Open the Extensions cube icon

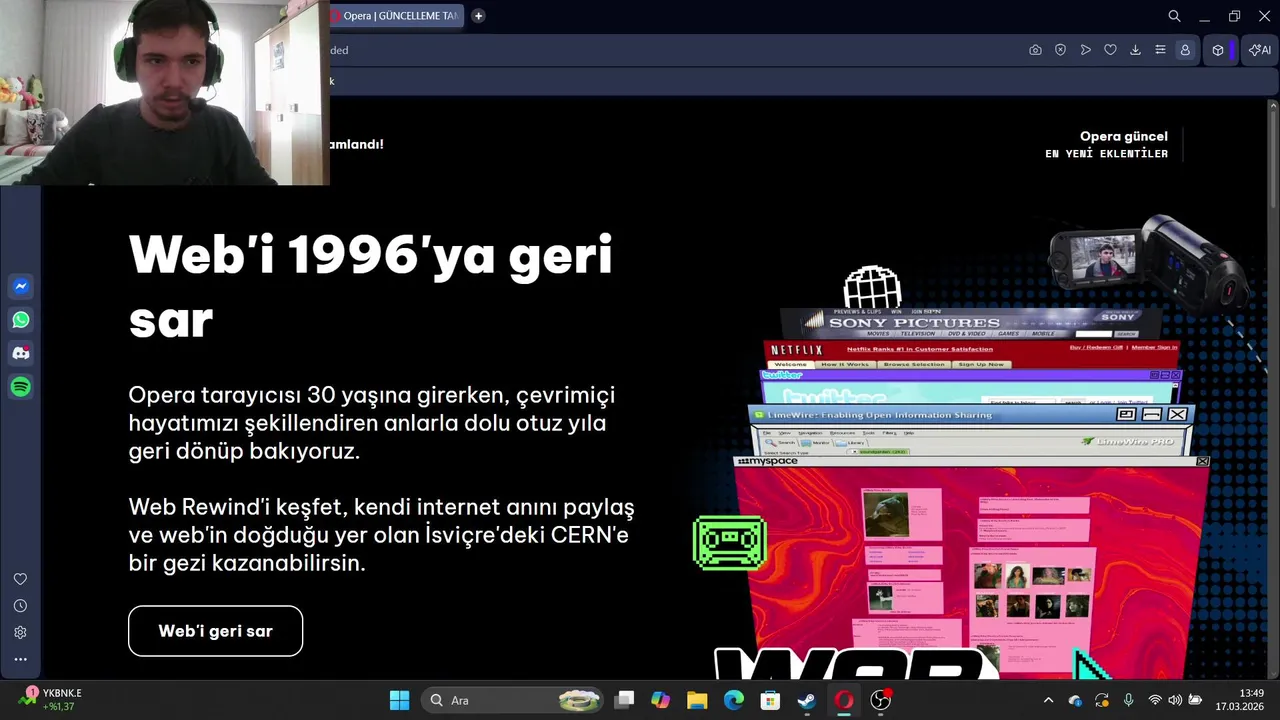(x=1218, y=50)
